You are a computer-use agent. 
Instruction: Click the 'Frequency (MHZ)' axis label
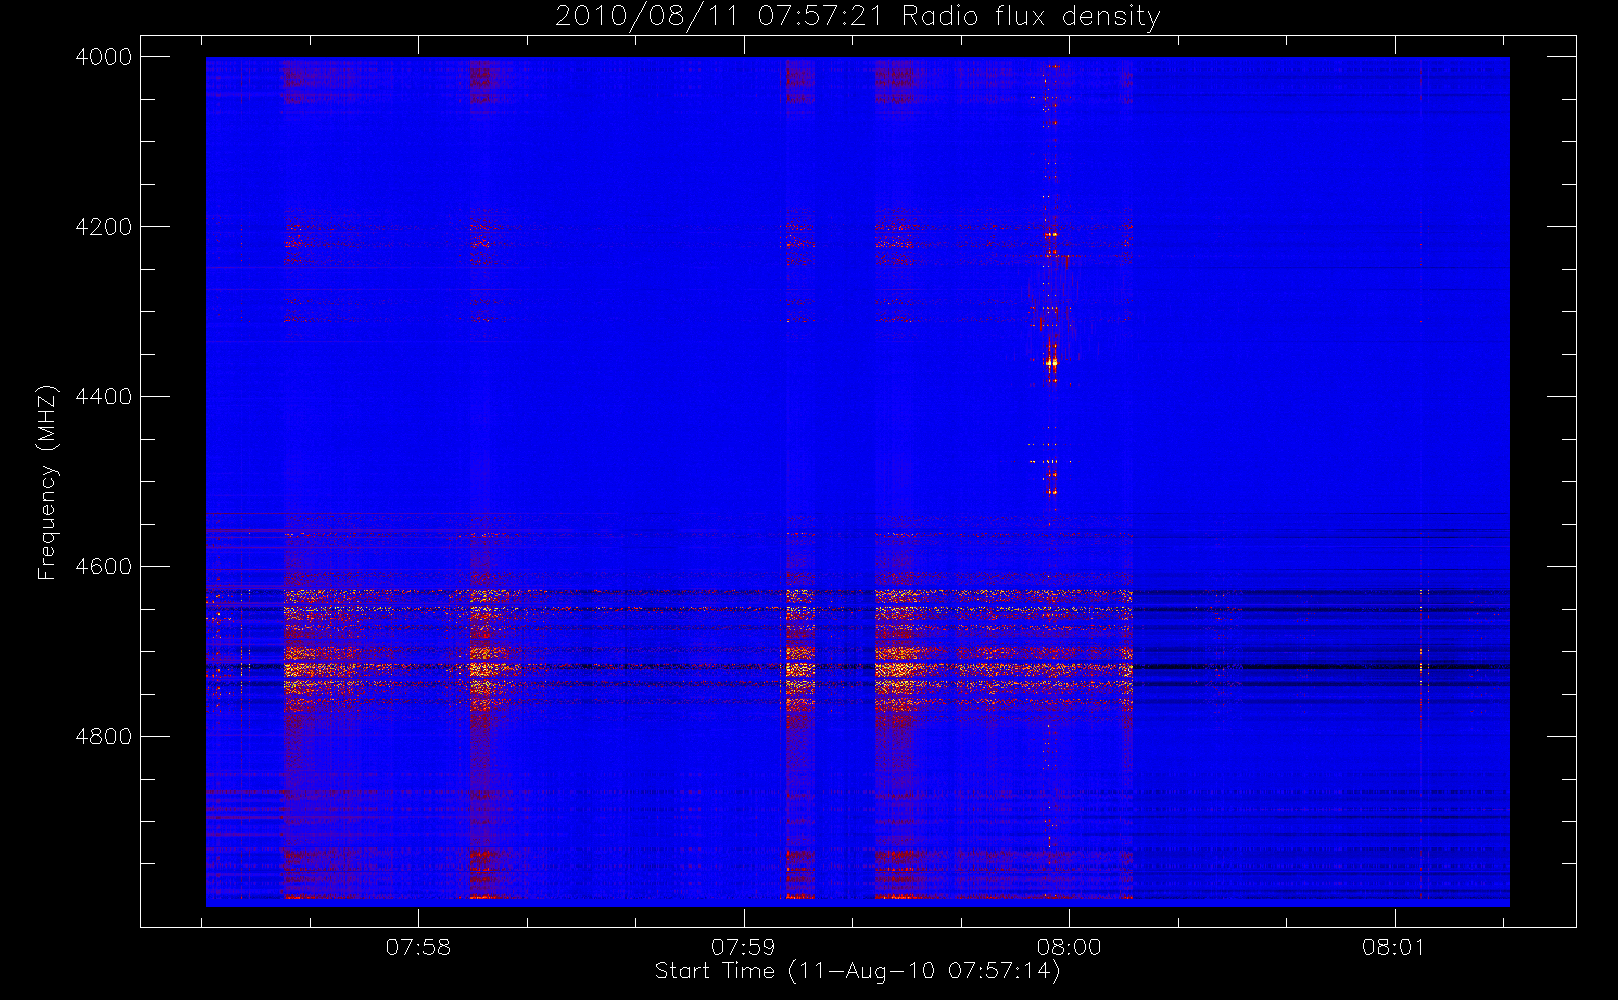click(x=46, y=482)
